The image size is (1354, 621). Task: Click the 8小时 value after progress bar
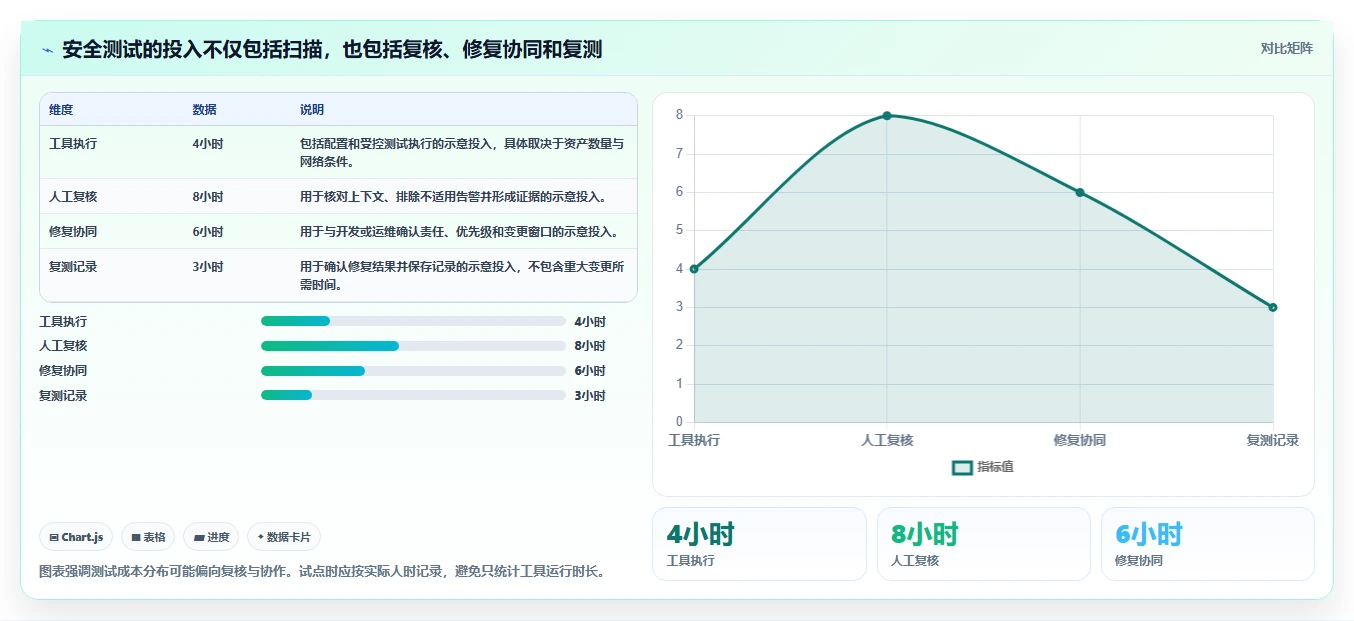coord(590,346)
